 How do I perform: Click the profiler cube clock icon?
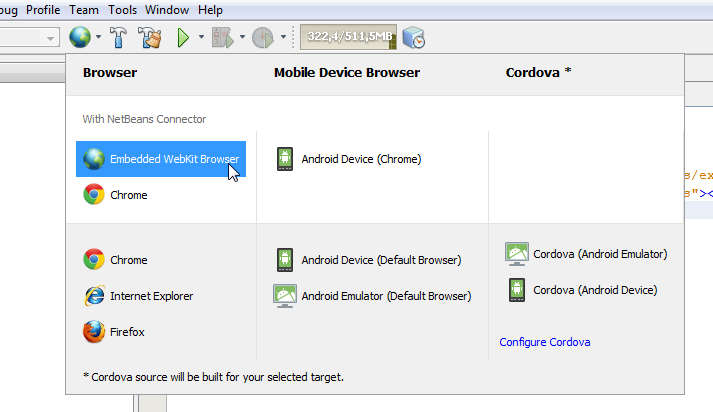[x=414, y=38]
